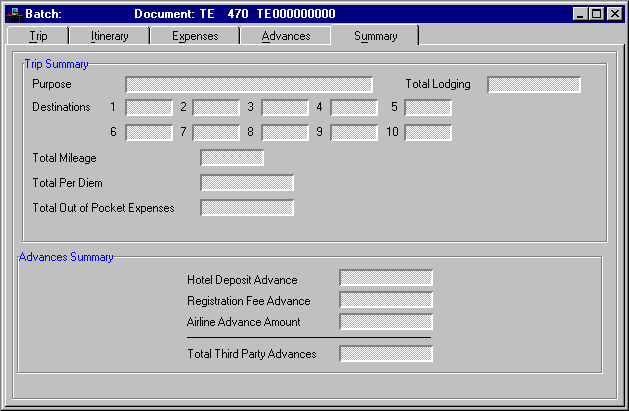Click the Advances Summary group label
This screenshot has width=629, height=411.
click(x=66, y=257)
